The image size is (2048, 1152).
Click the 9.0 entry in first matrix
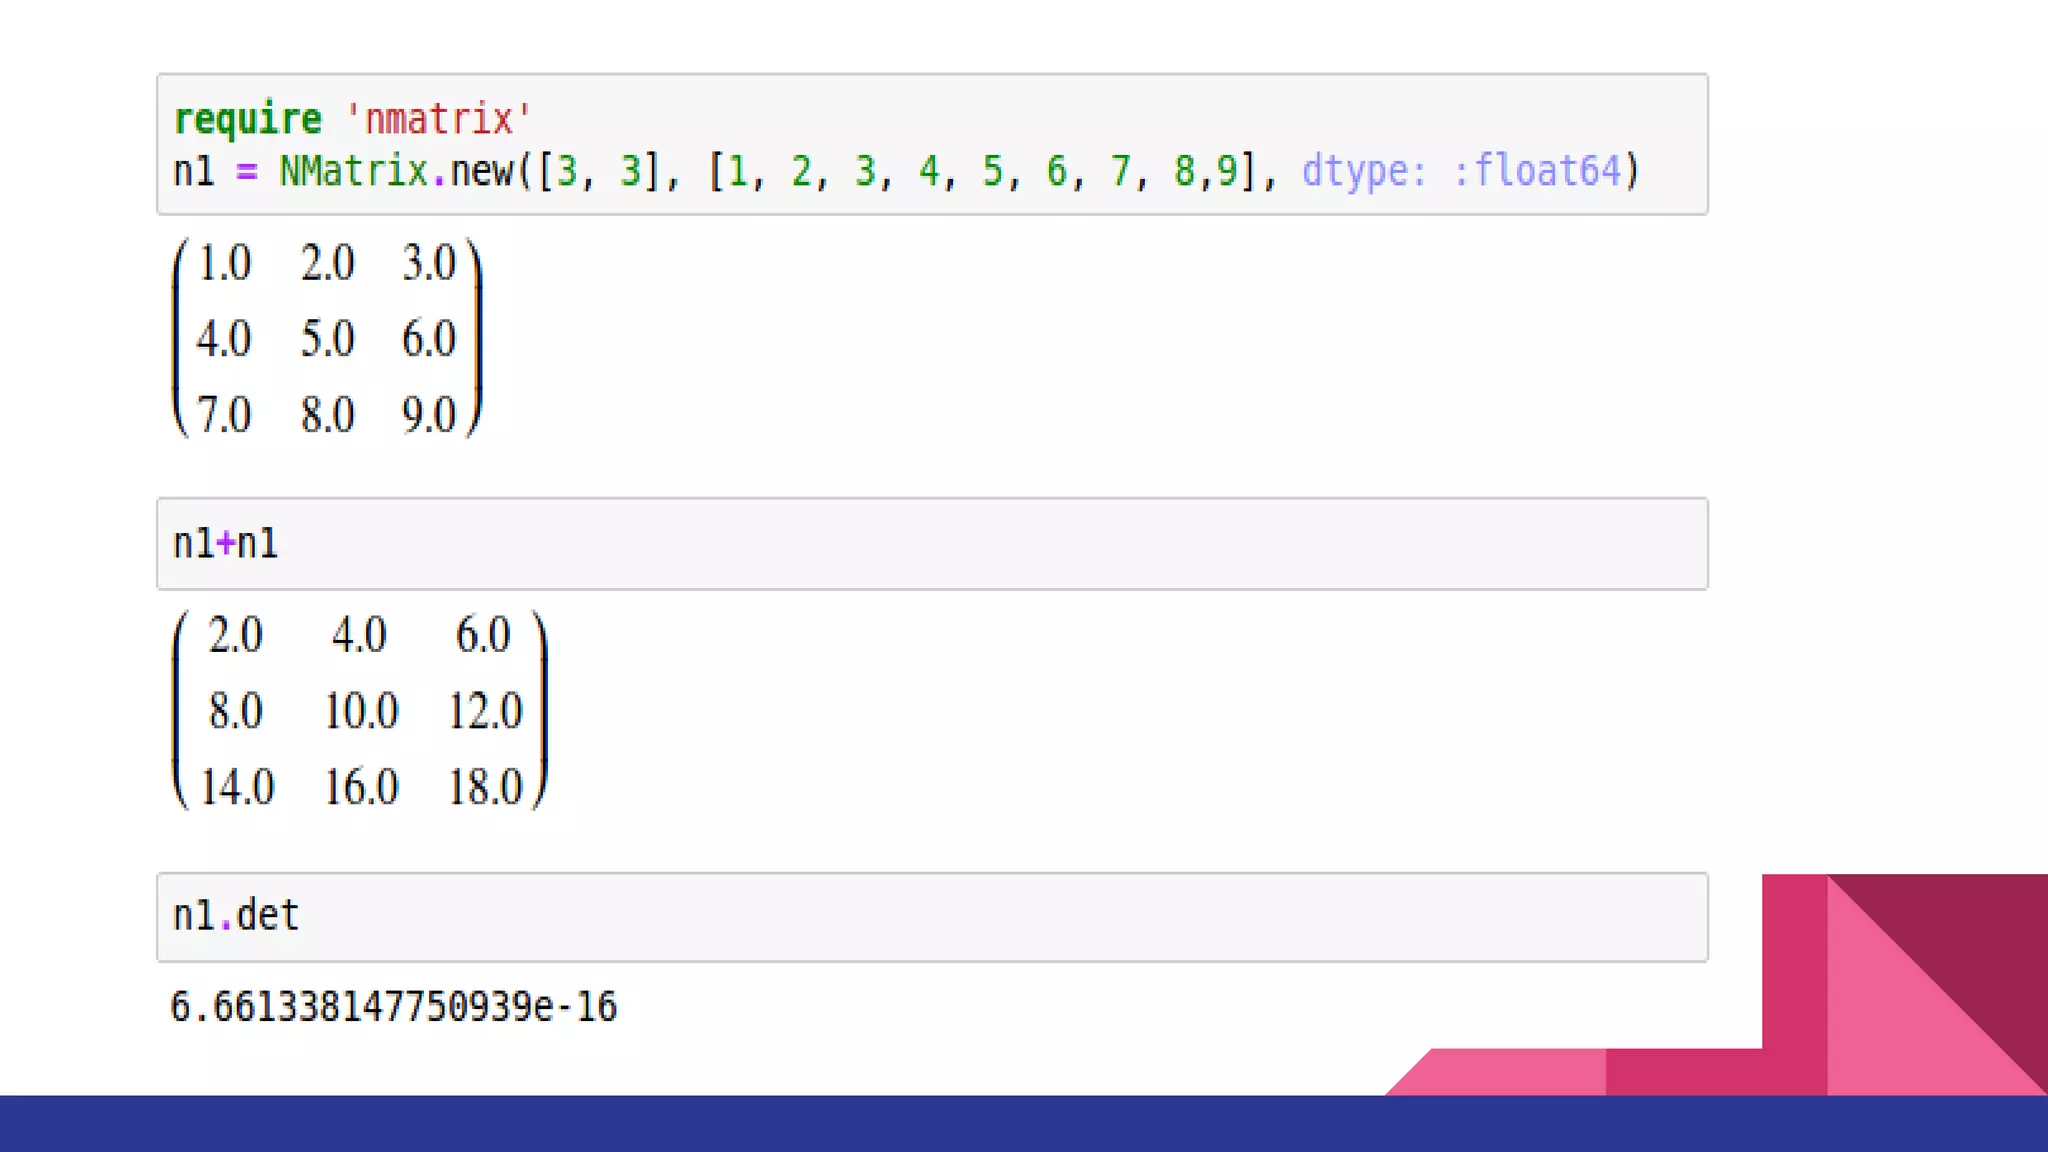(x=428, y=415)
